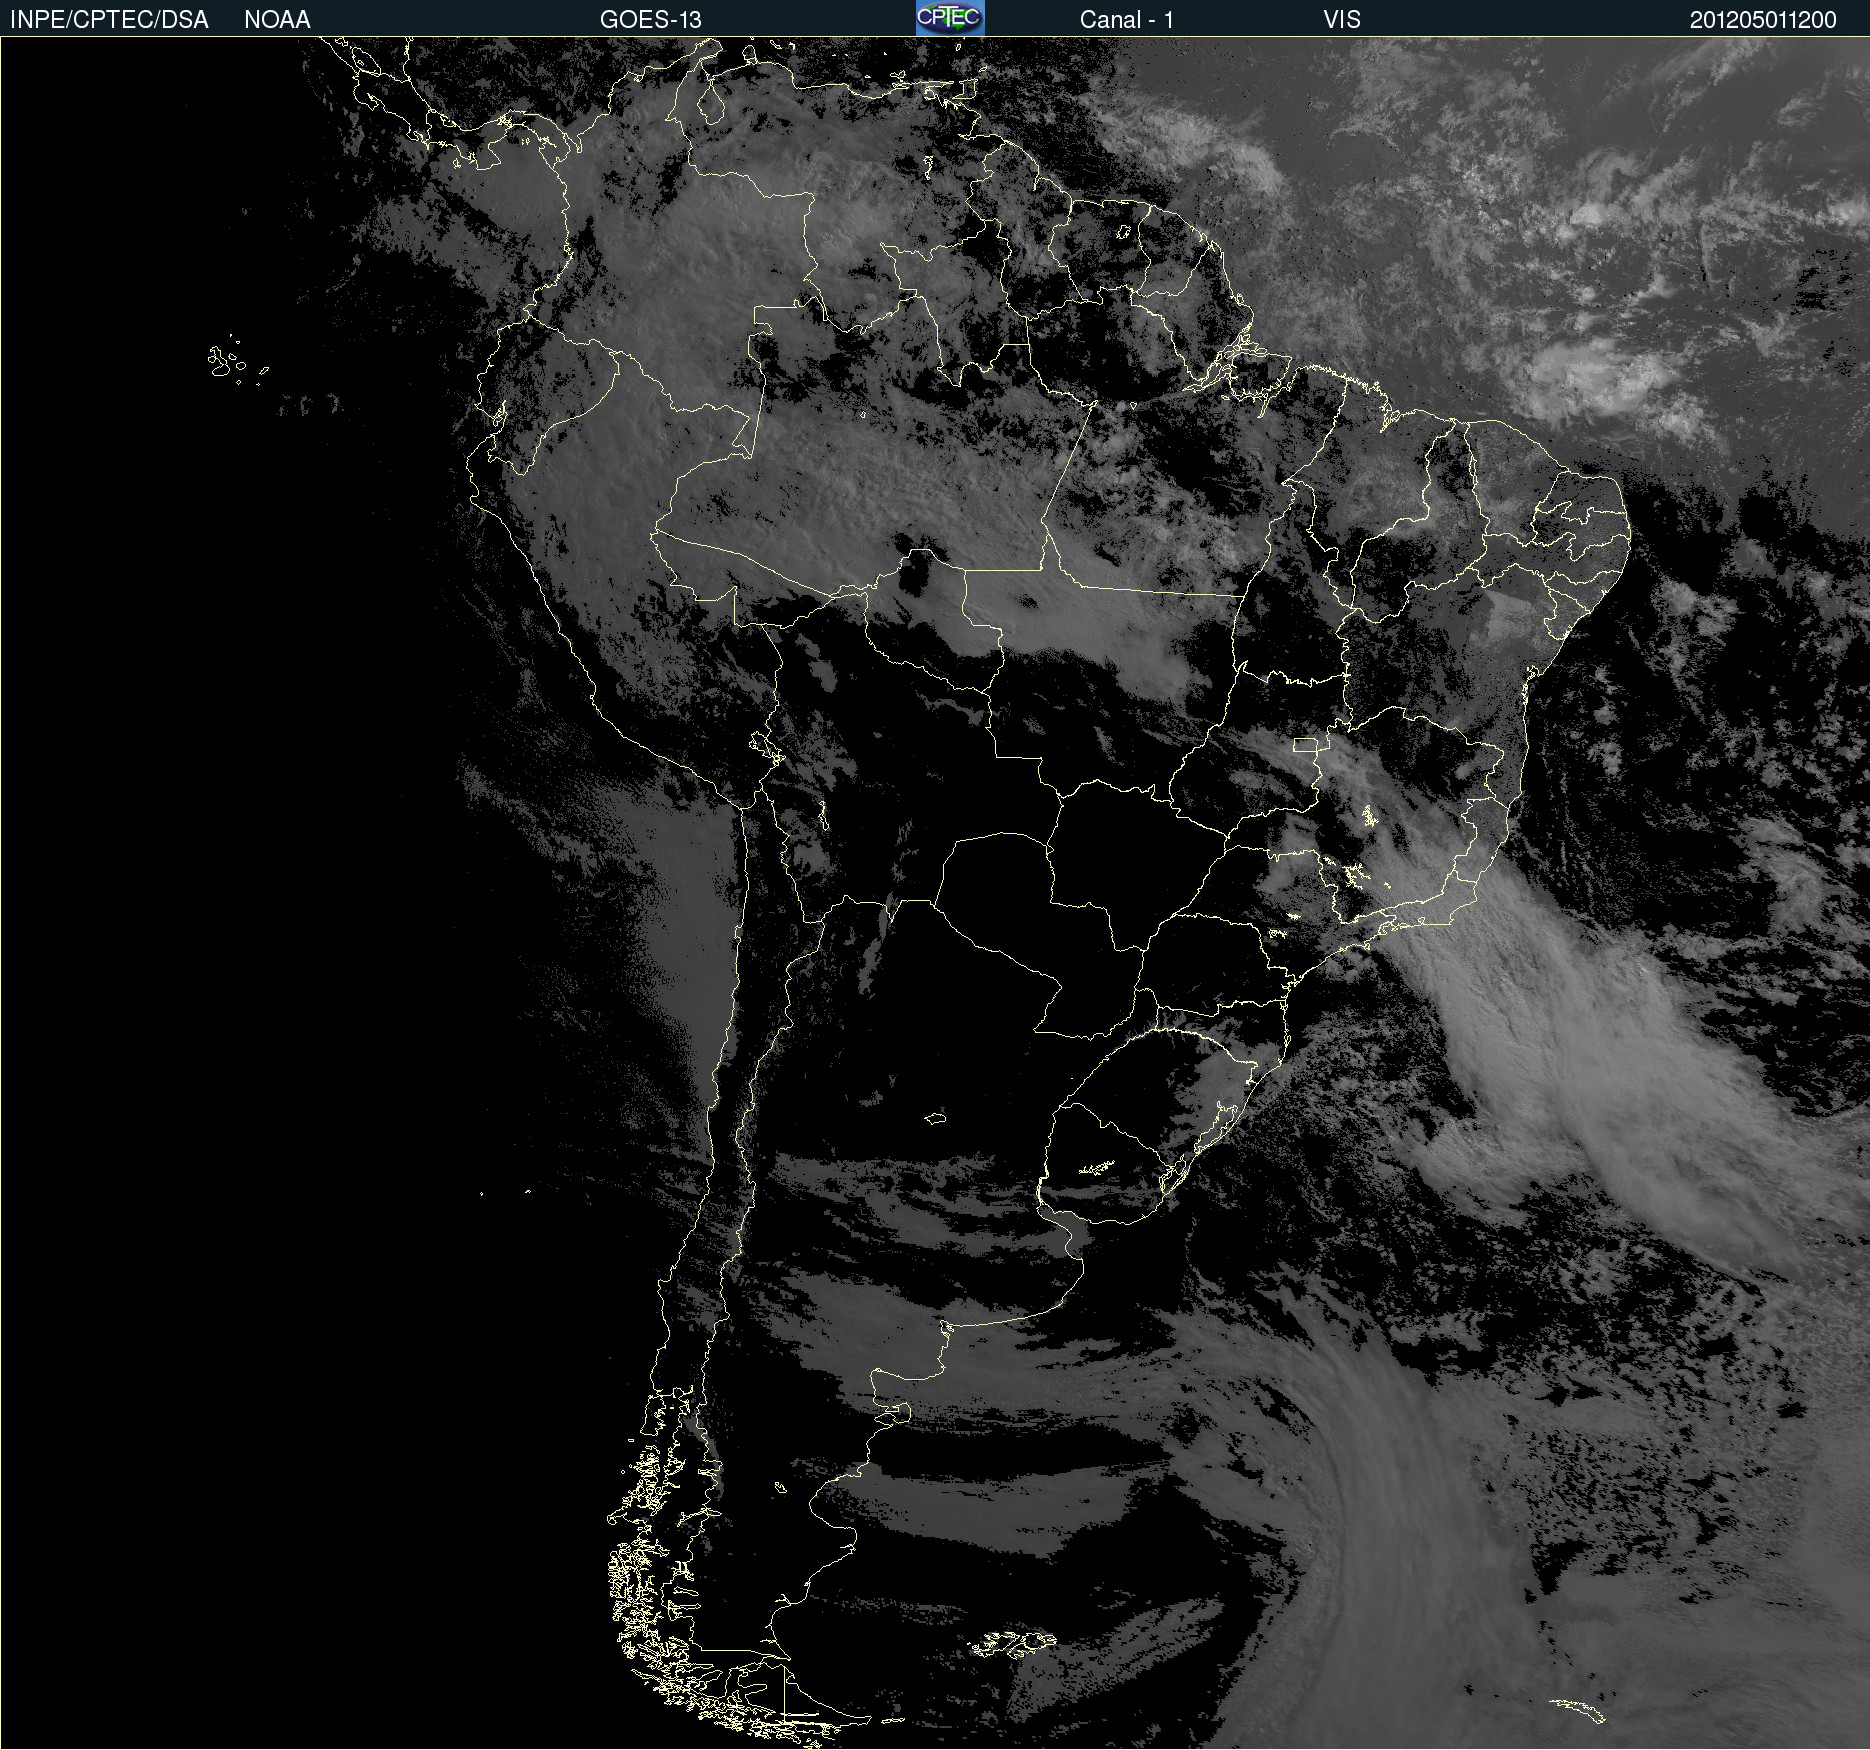Click the VIS label in the header
Viewport: 1870px width, 1750px height.
pos(1342,20)
